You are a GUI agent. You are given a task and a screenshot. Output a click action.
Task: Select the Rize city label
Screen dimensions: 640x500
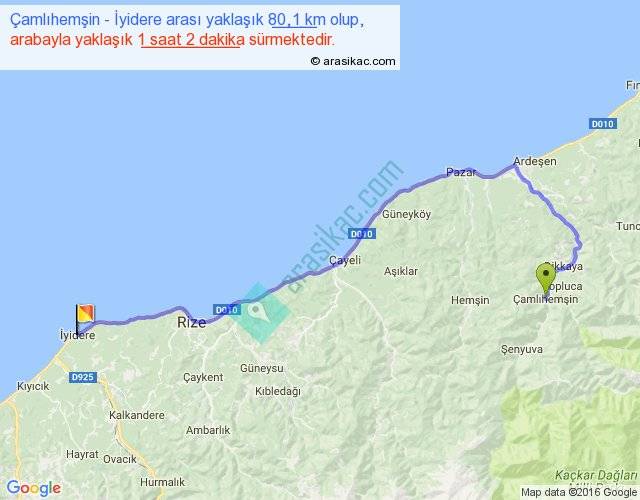(190, 323)
